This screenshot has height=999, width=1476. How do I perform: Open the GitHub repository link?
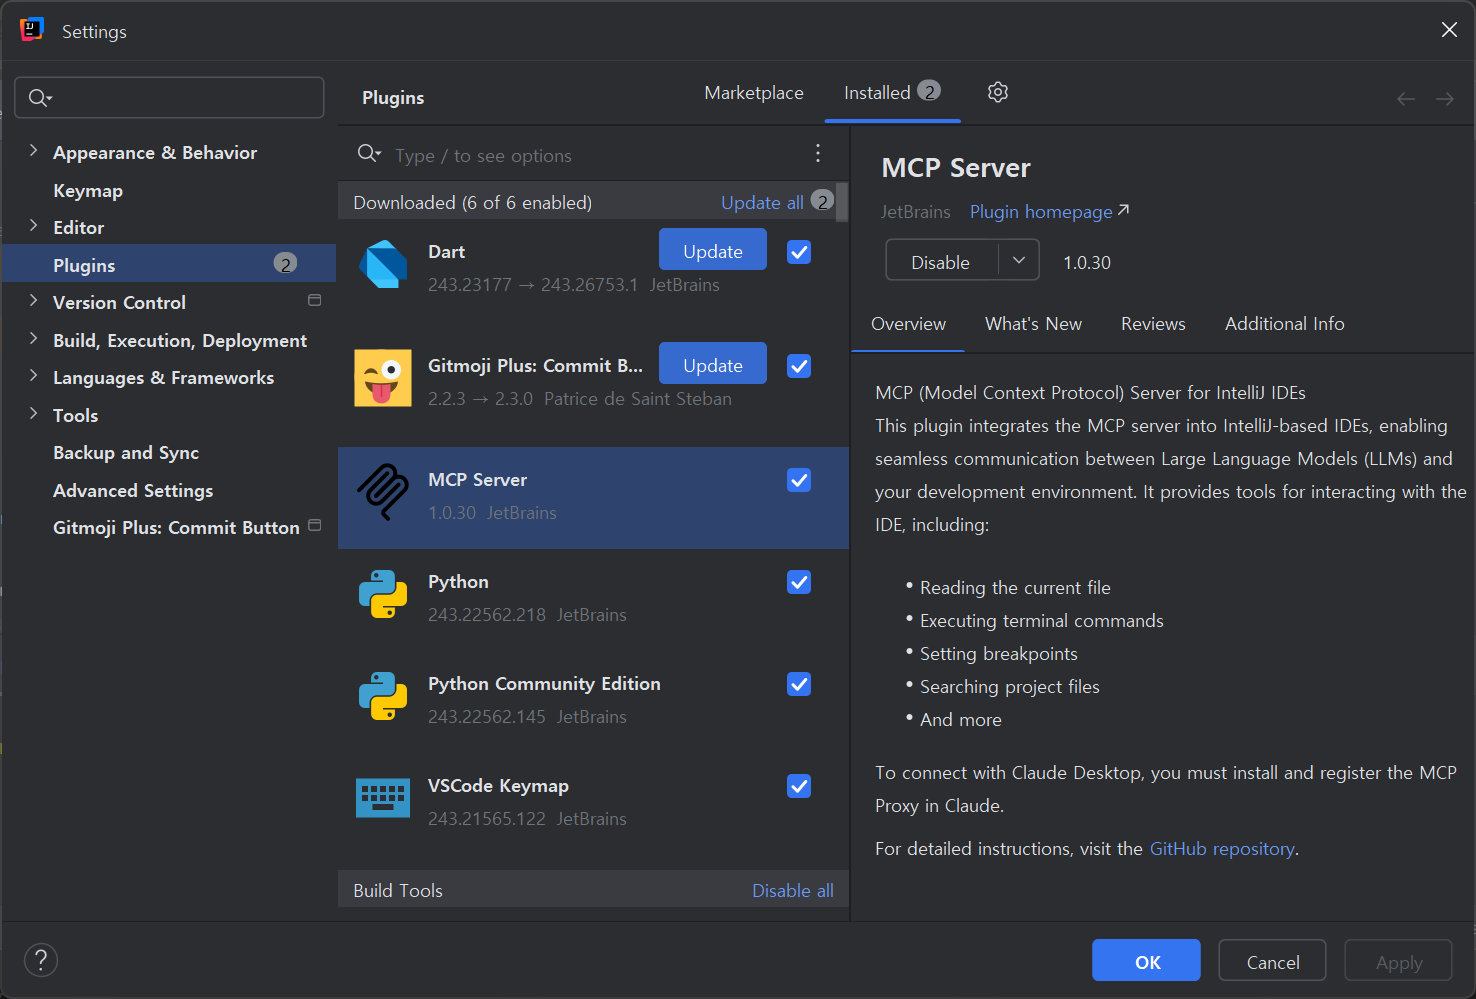click(1222, 849)
